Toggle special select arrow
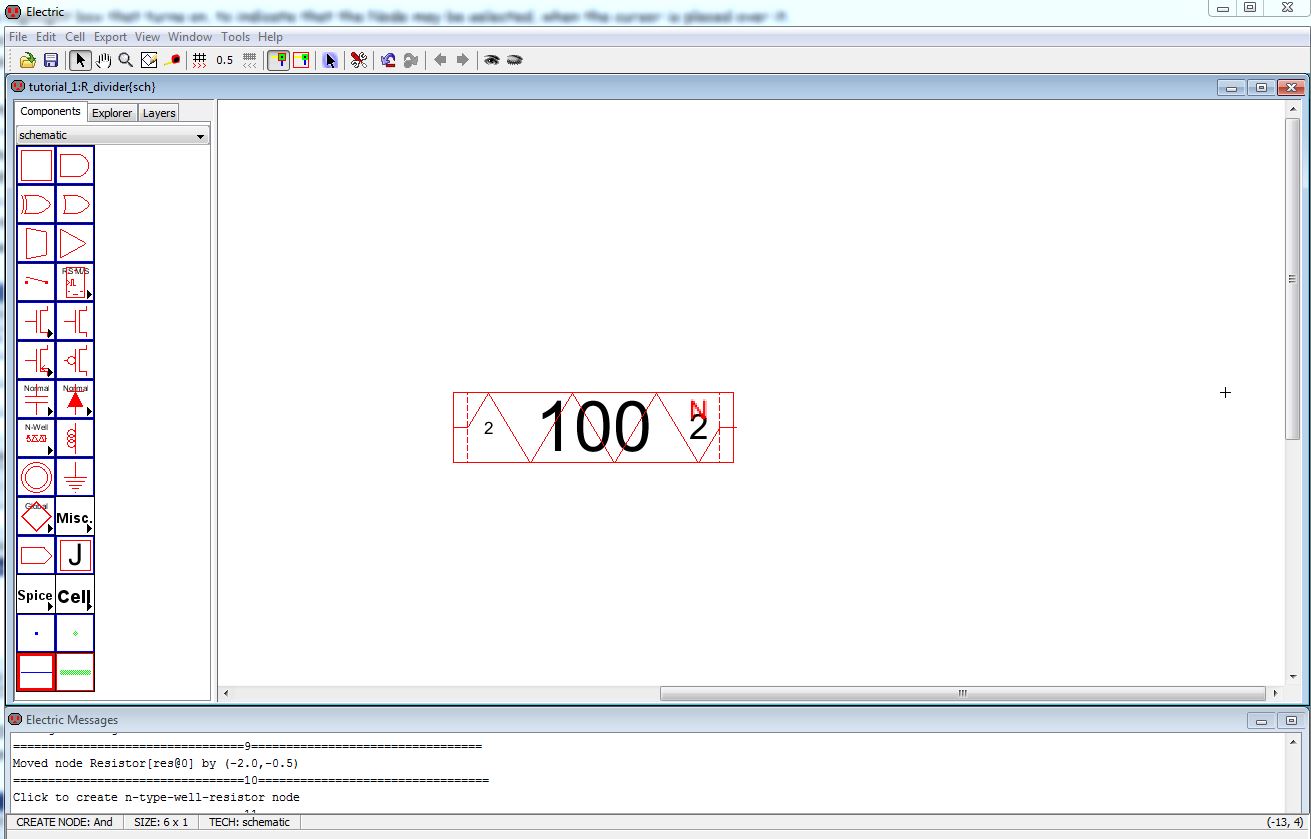Image resolution: width=1311 pixels, height=839 pixels. pos(330,60)
